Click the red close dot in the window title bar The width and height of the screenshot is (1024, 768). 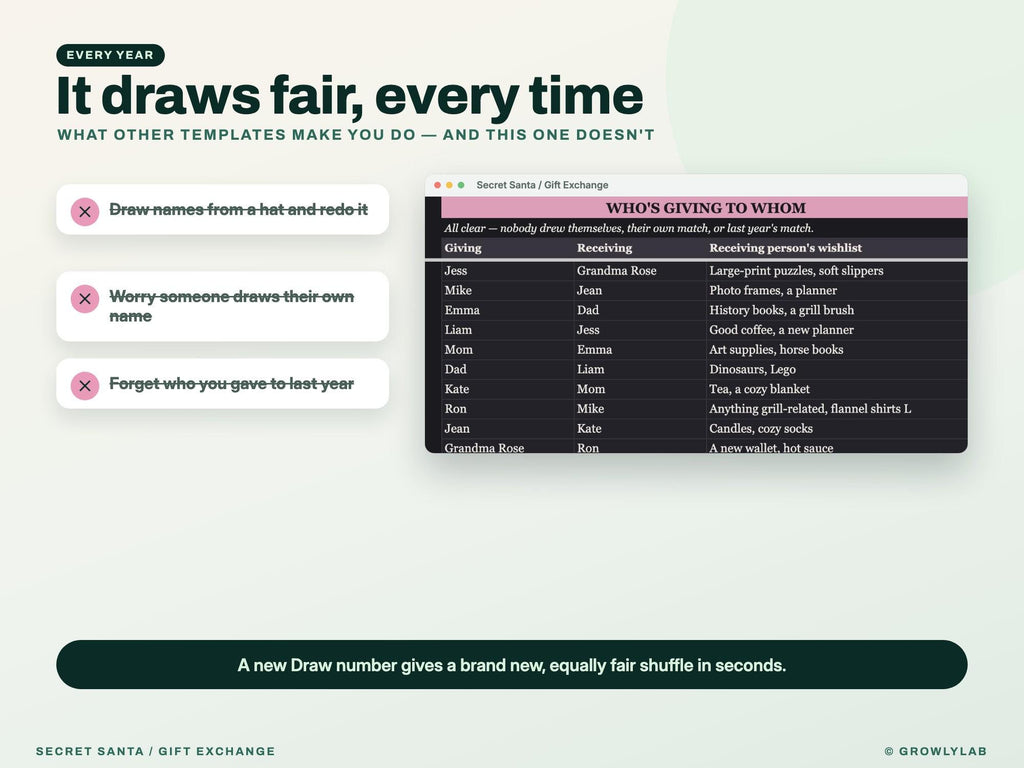coord(438,185)
